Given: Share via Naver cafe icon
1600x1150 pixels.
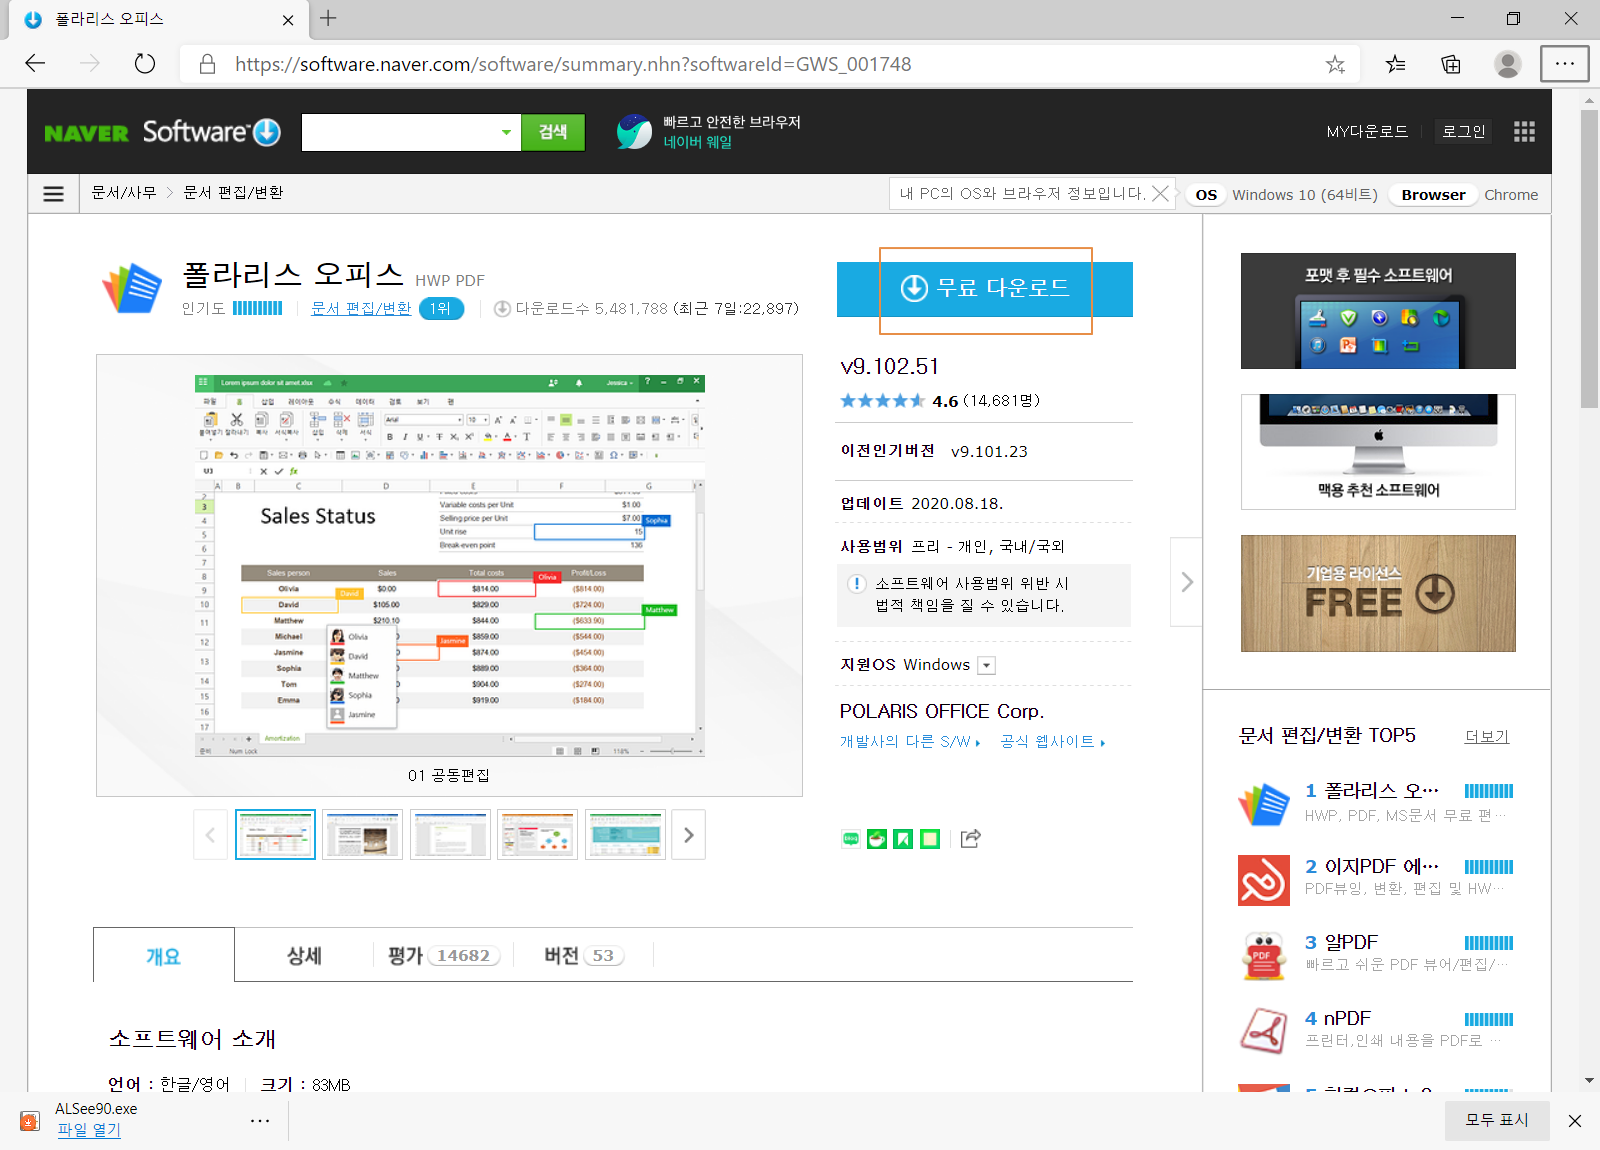Looking at the screenshot, I should point(877,839).
